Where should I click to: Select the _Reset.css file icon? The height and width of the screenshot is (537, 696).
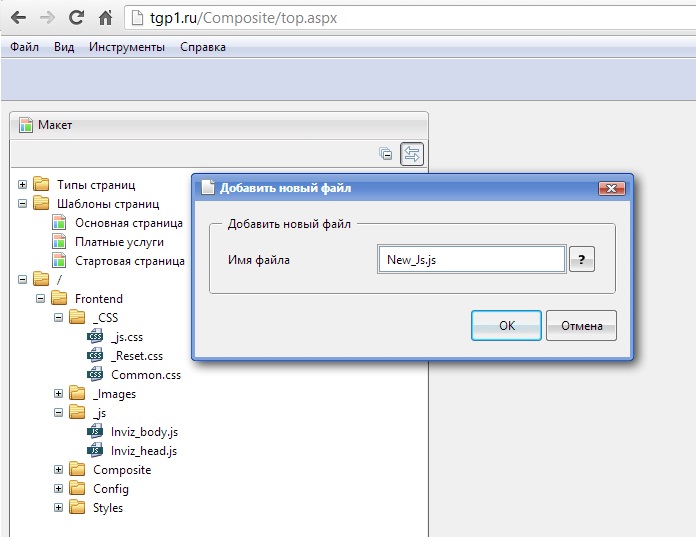pos(95,356)
